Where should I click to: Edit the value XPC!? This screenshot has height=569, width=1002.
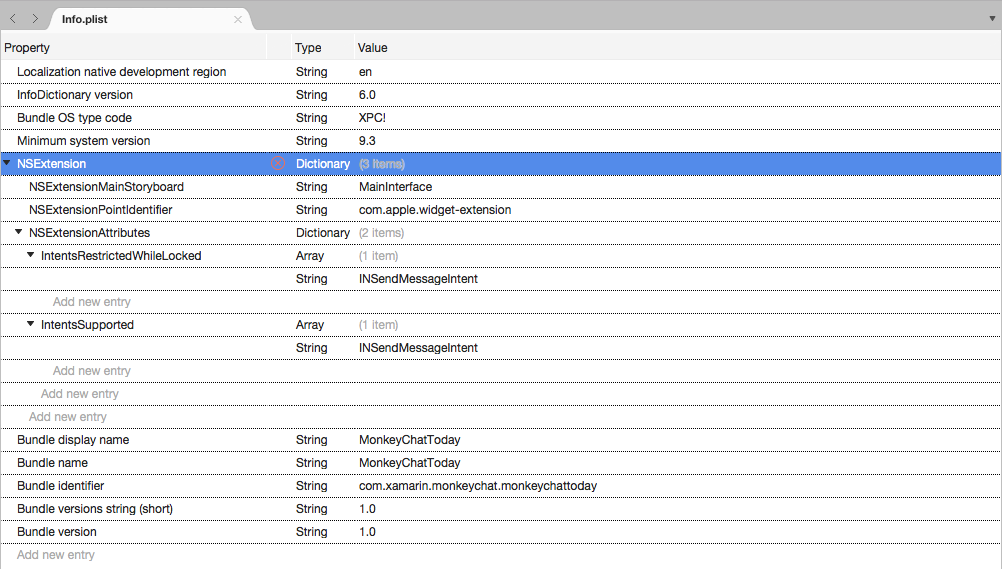tap(373, 118)
